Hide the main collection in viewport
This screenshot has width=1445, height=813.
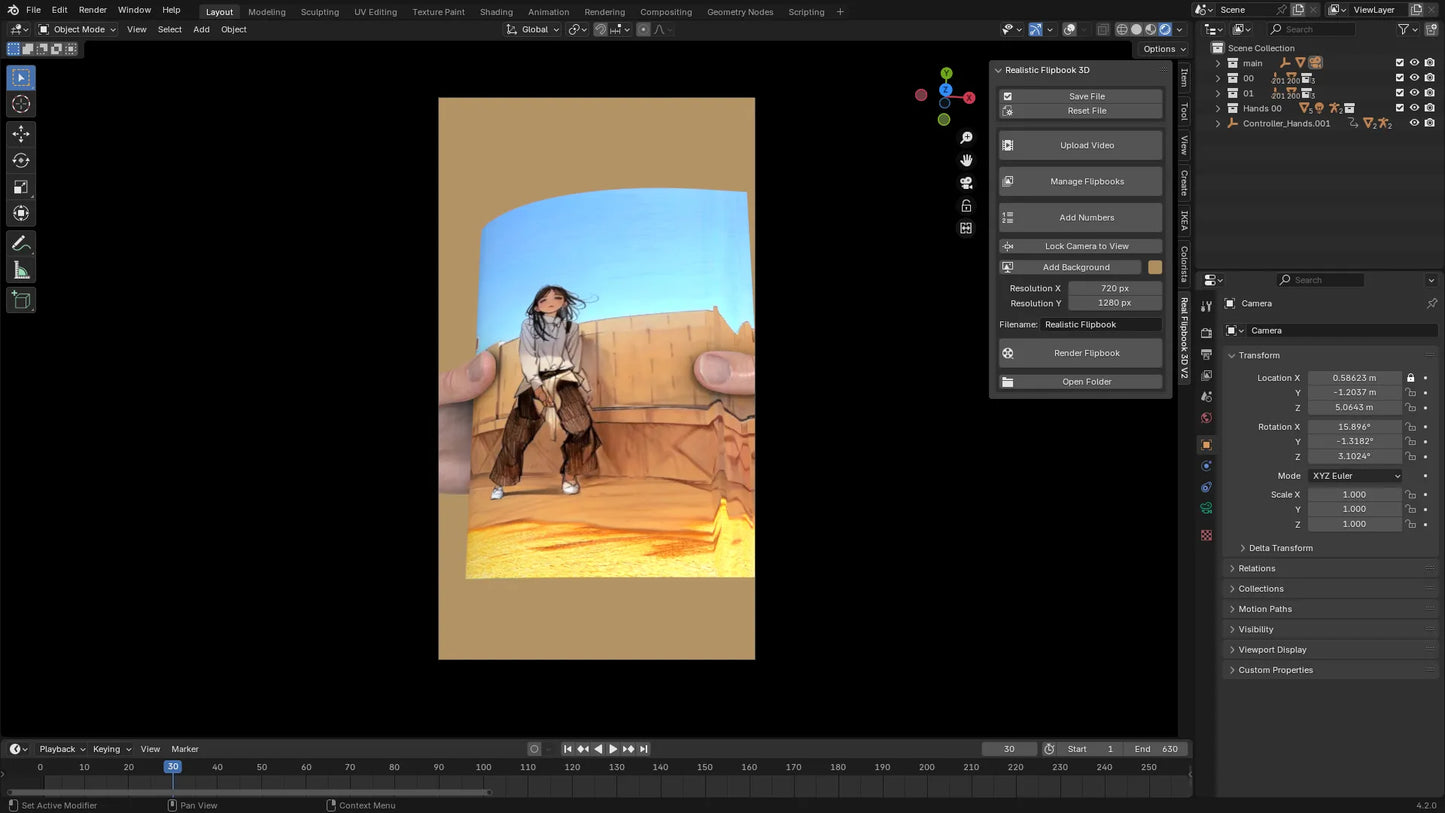(x=1415, y=63)
